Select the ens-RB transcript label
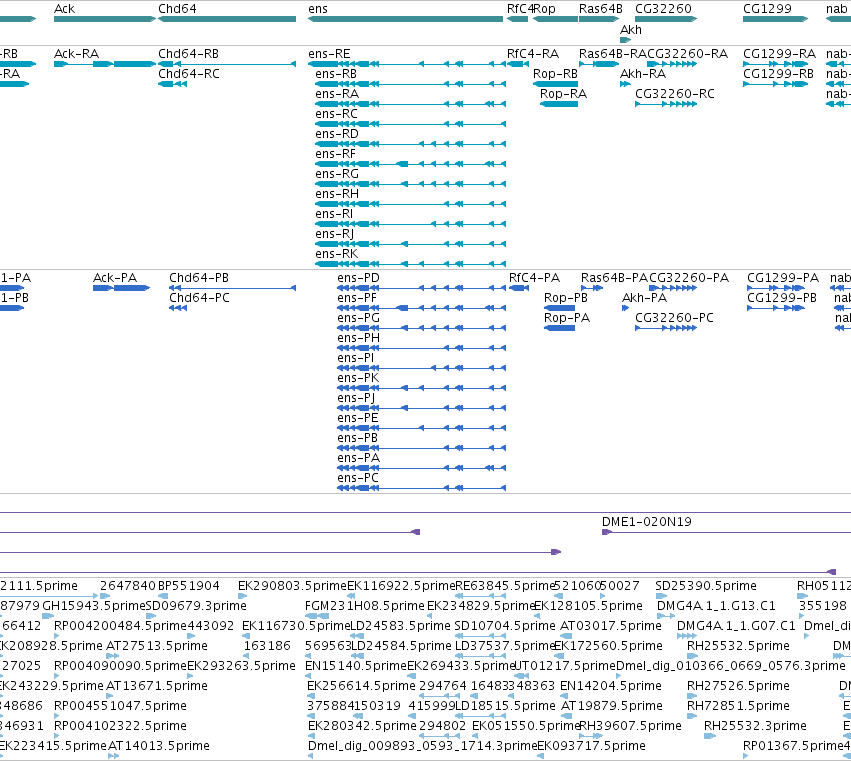 336,74
